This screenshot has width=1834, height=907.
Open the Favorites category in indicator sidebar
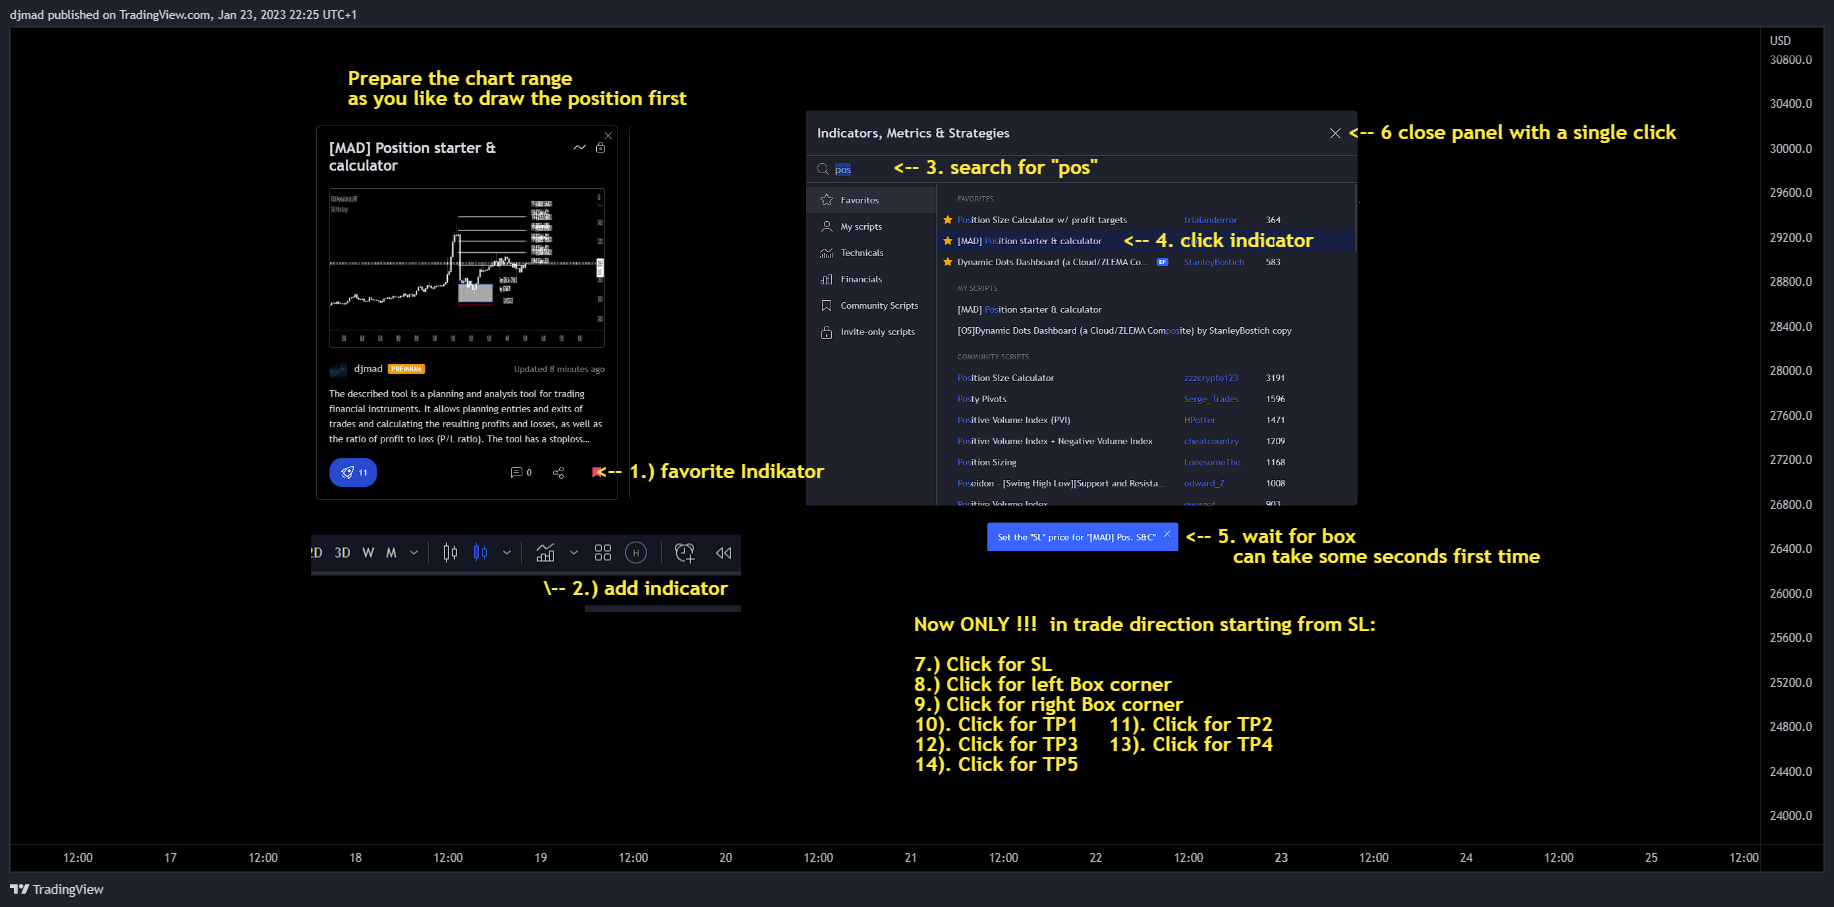[x=870, y=200]
